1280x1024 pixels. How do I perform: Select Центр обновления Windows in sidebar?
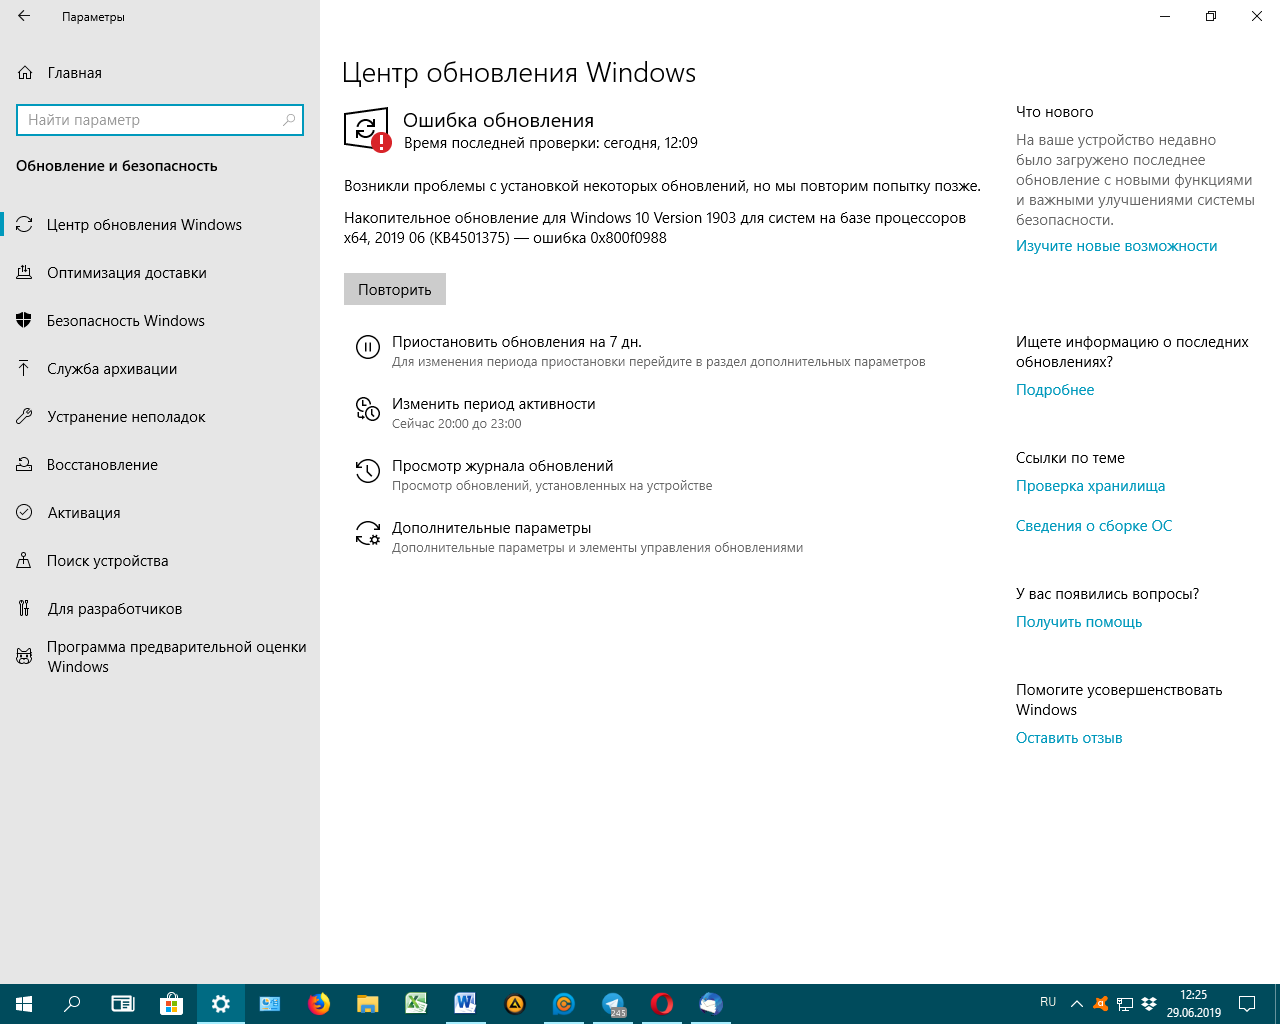coord(160,225)
